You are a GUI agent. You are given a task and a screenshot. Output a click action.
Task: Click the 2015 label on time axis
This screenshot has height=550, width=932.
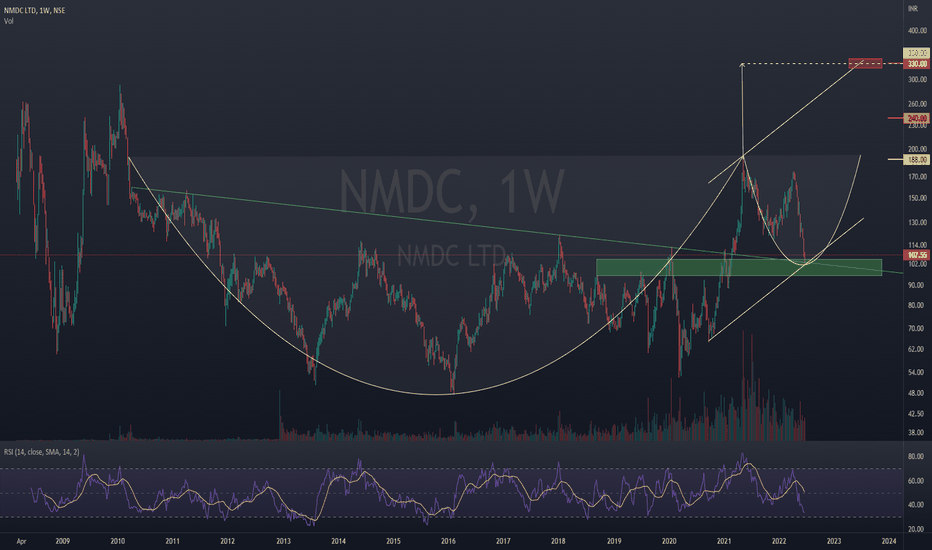coord(393,541)
